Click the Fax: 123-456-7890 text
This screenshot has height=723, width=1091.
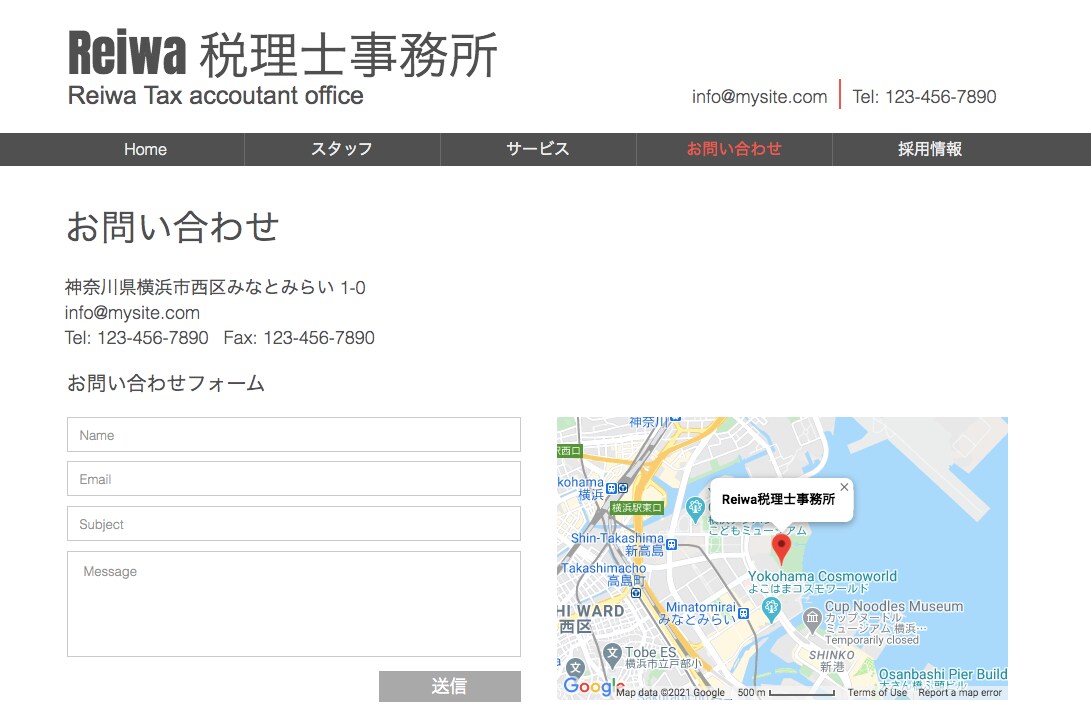point(299,338)
